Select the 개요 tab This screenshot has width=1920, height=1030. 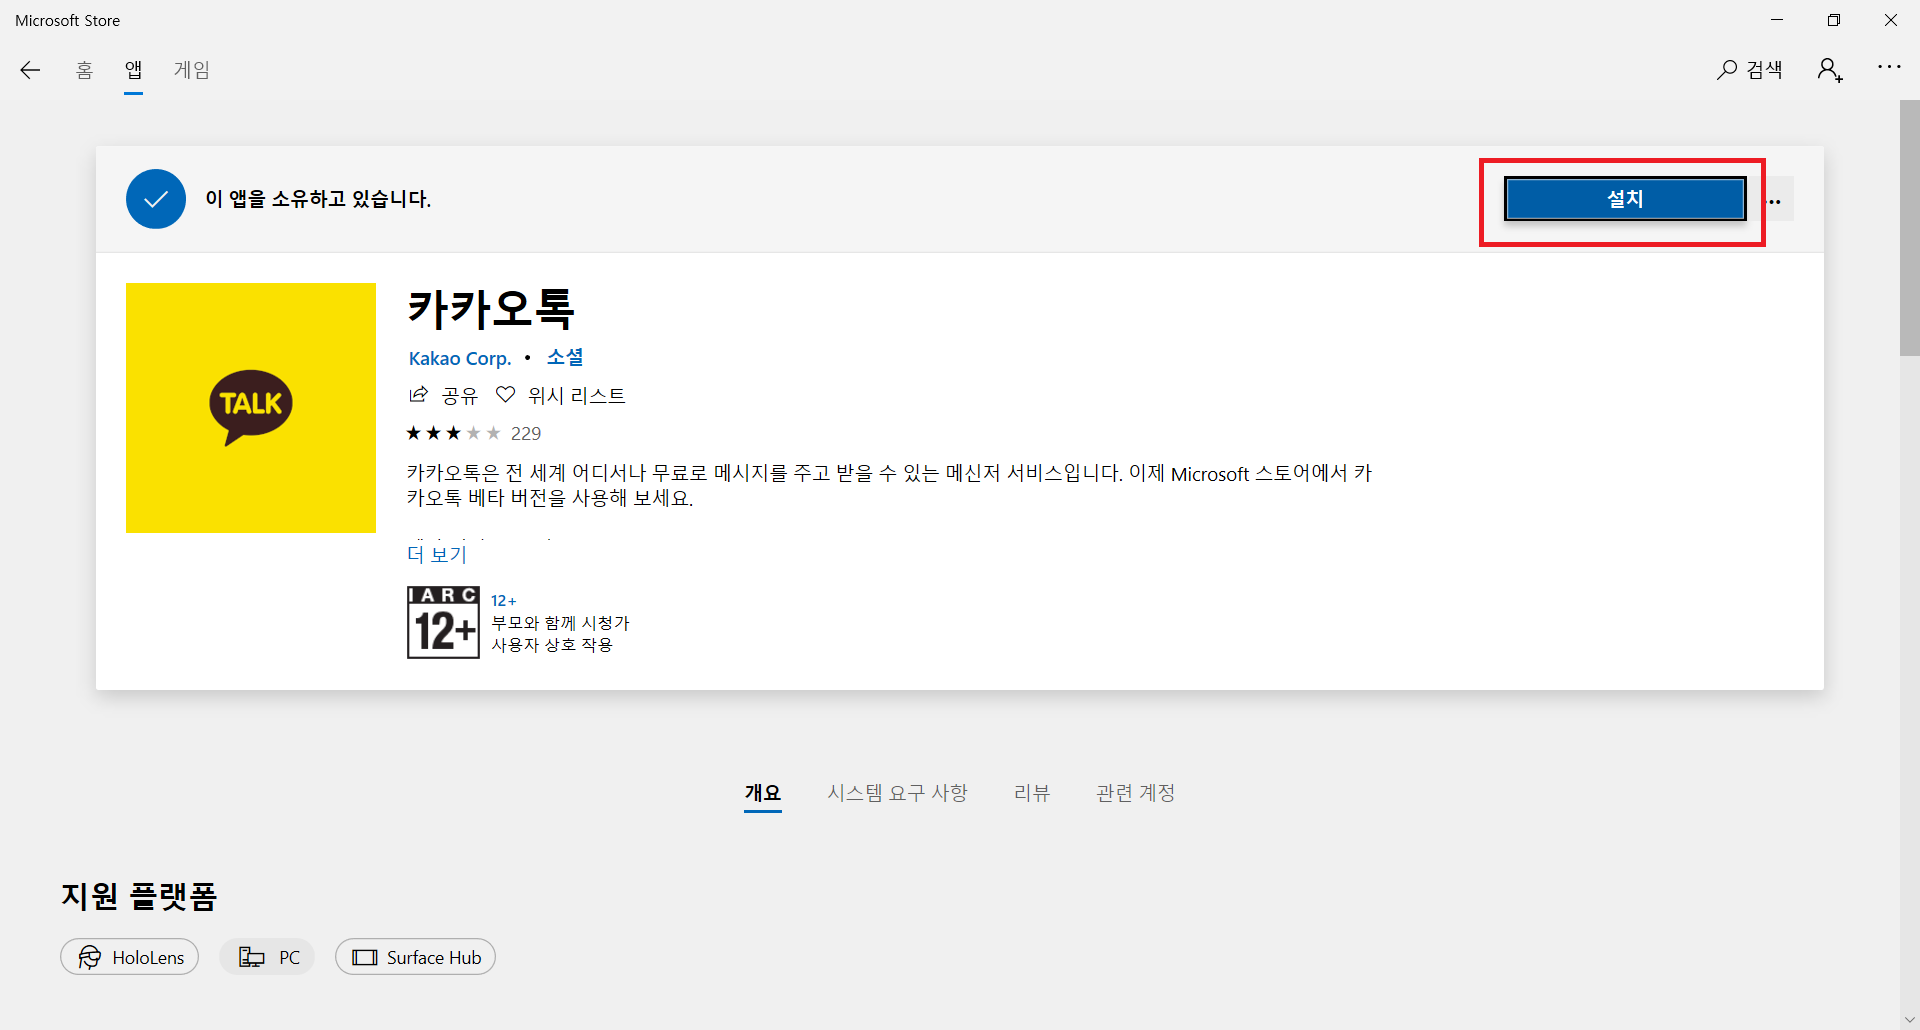click(x=763, y=793)
